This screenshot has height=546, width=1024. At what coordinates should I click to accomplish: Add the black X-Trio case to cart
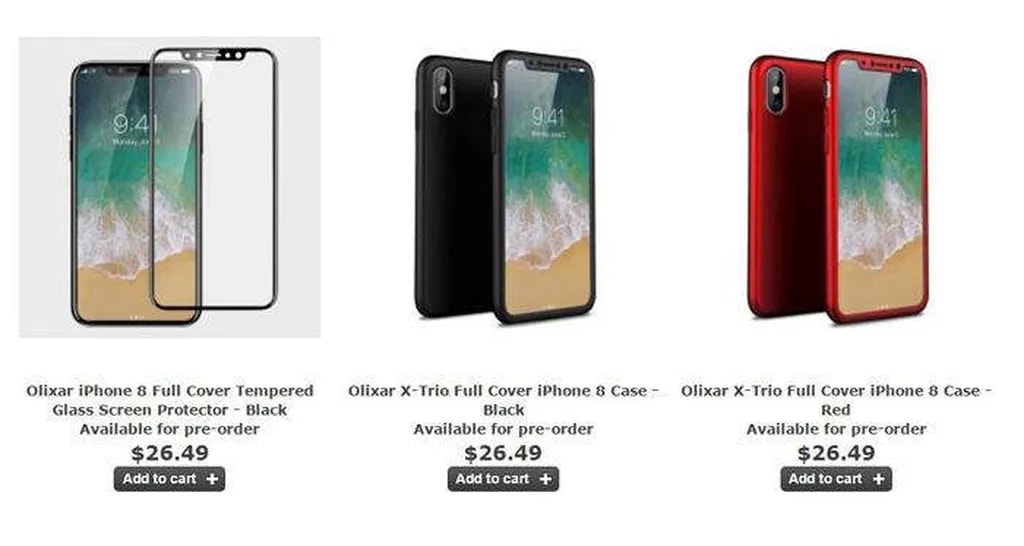pos(503,479)
